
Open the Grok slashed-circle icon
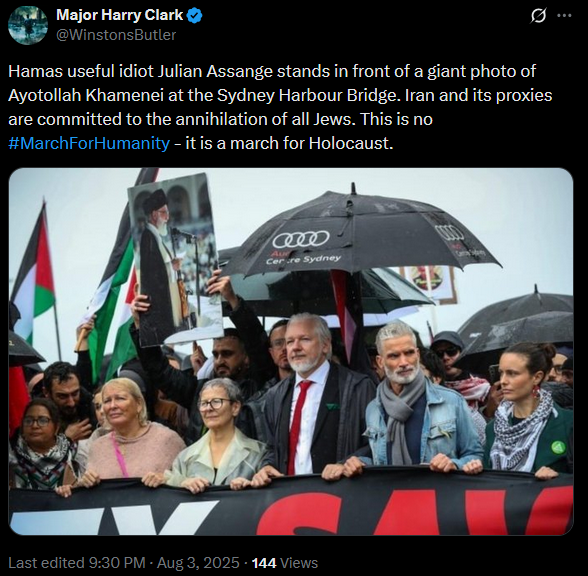(538, 16)
